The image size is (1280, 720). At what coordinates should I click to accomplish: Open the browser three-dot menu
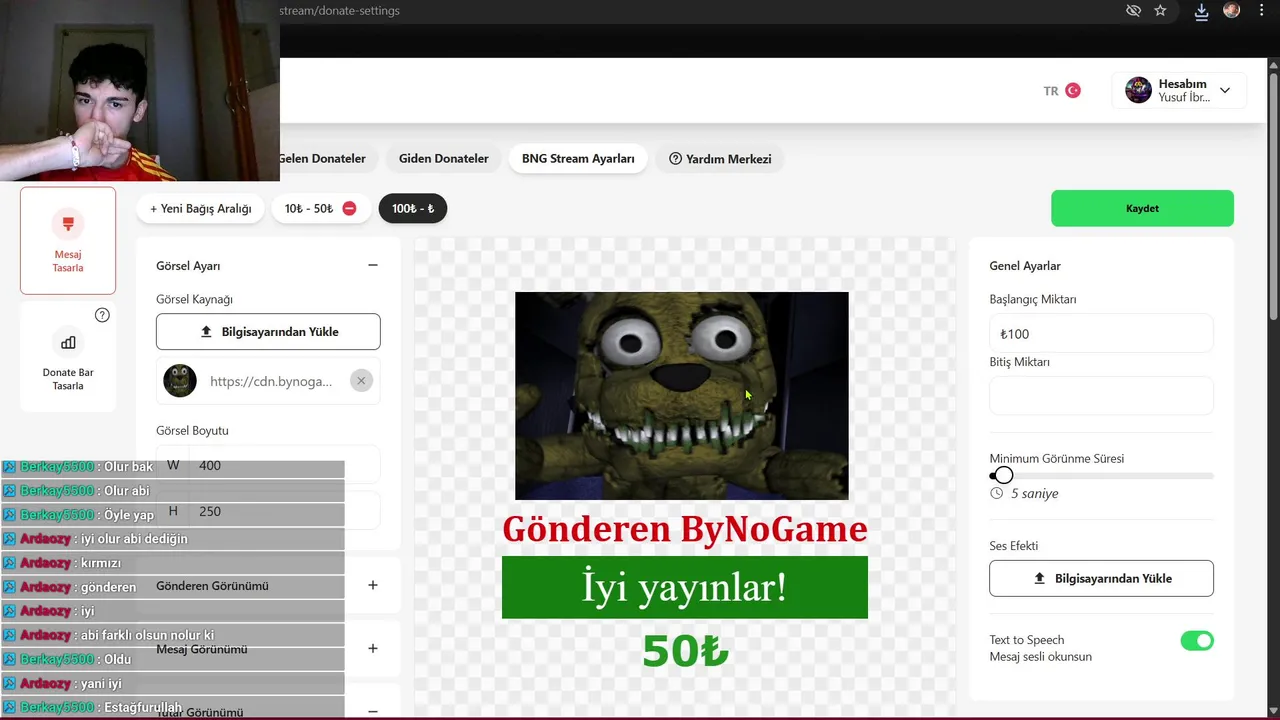[x=1261, y=10]
